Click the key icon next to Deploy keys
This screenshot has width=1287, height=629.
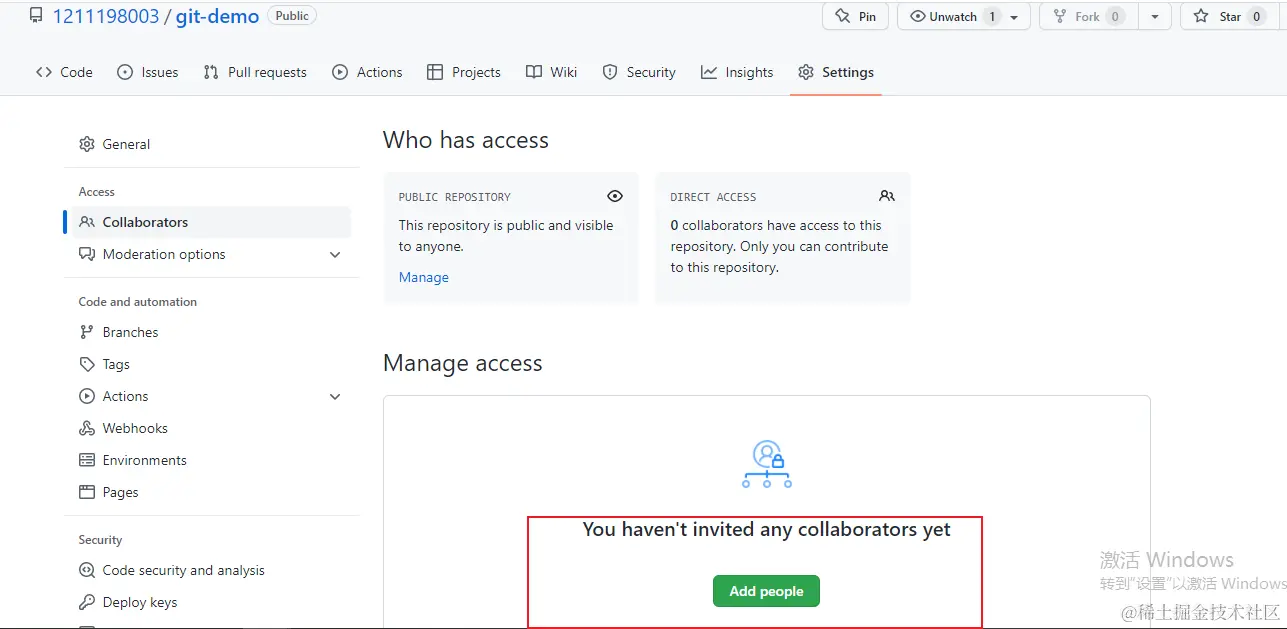(87, 602)
